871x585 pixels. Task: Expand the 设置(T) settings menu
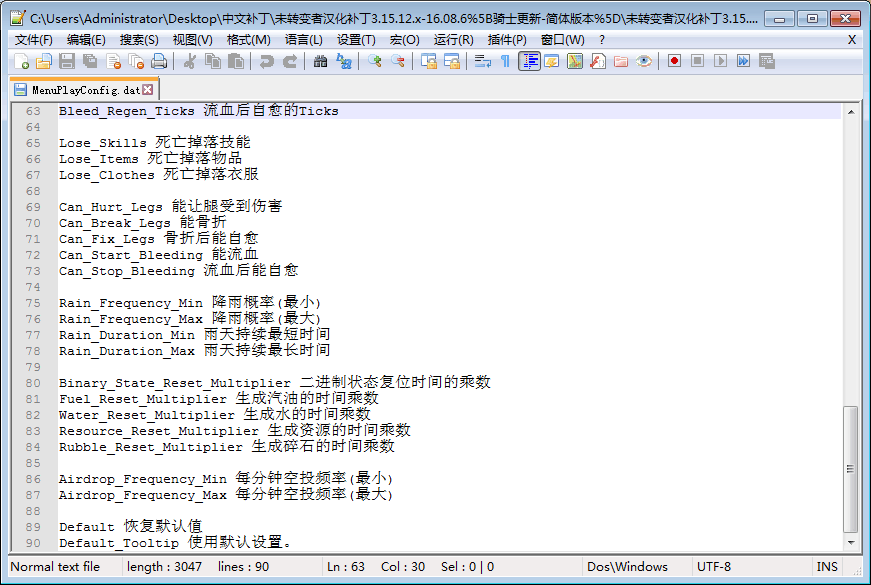click(x=356, y=39)
